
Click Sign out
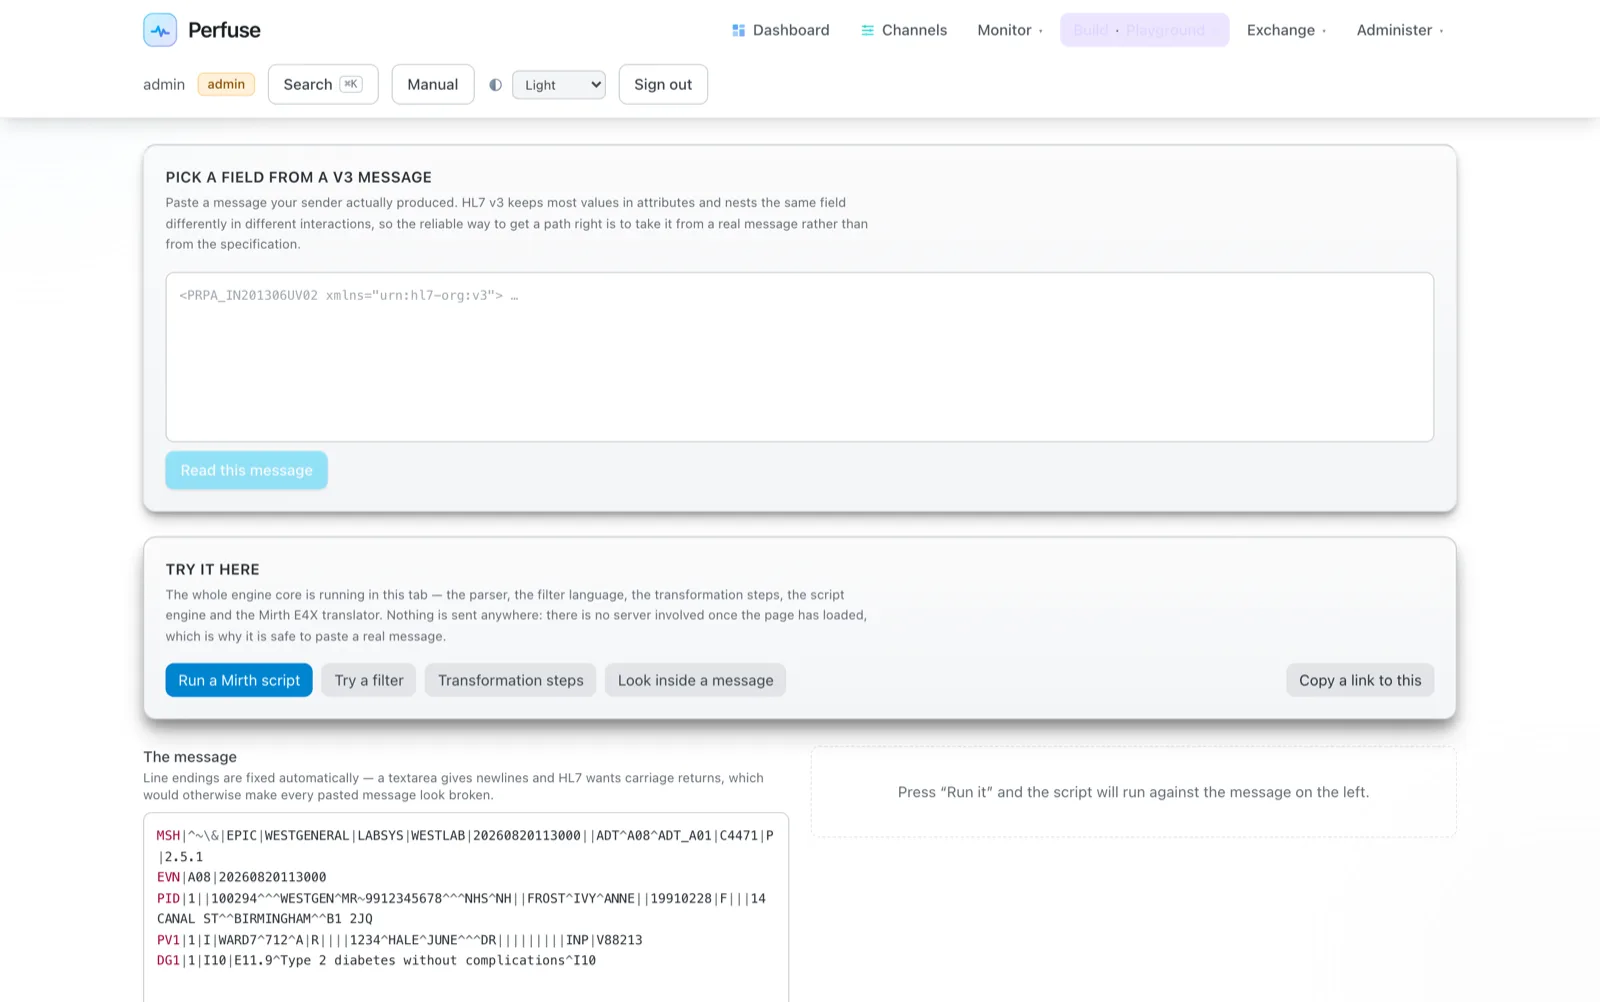[x=663, y=84]
